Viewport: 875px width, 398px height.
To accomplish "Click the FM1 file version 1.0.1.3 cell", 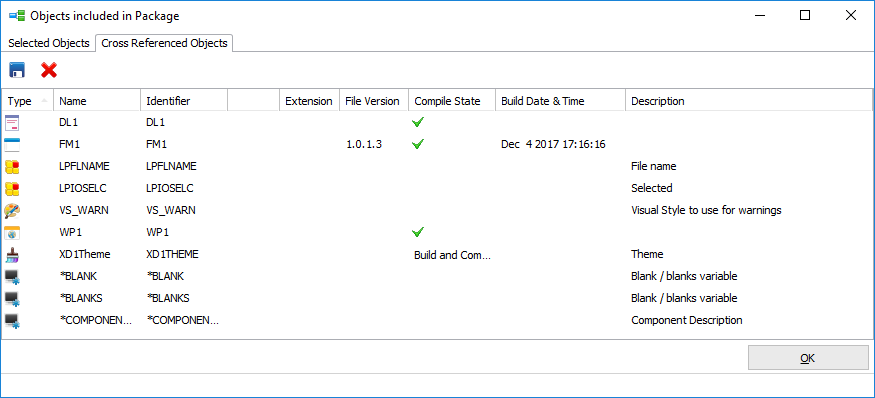I will click(364, 145).
